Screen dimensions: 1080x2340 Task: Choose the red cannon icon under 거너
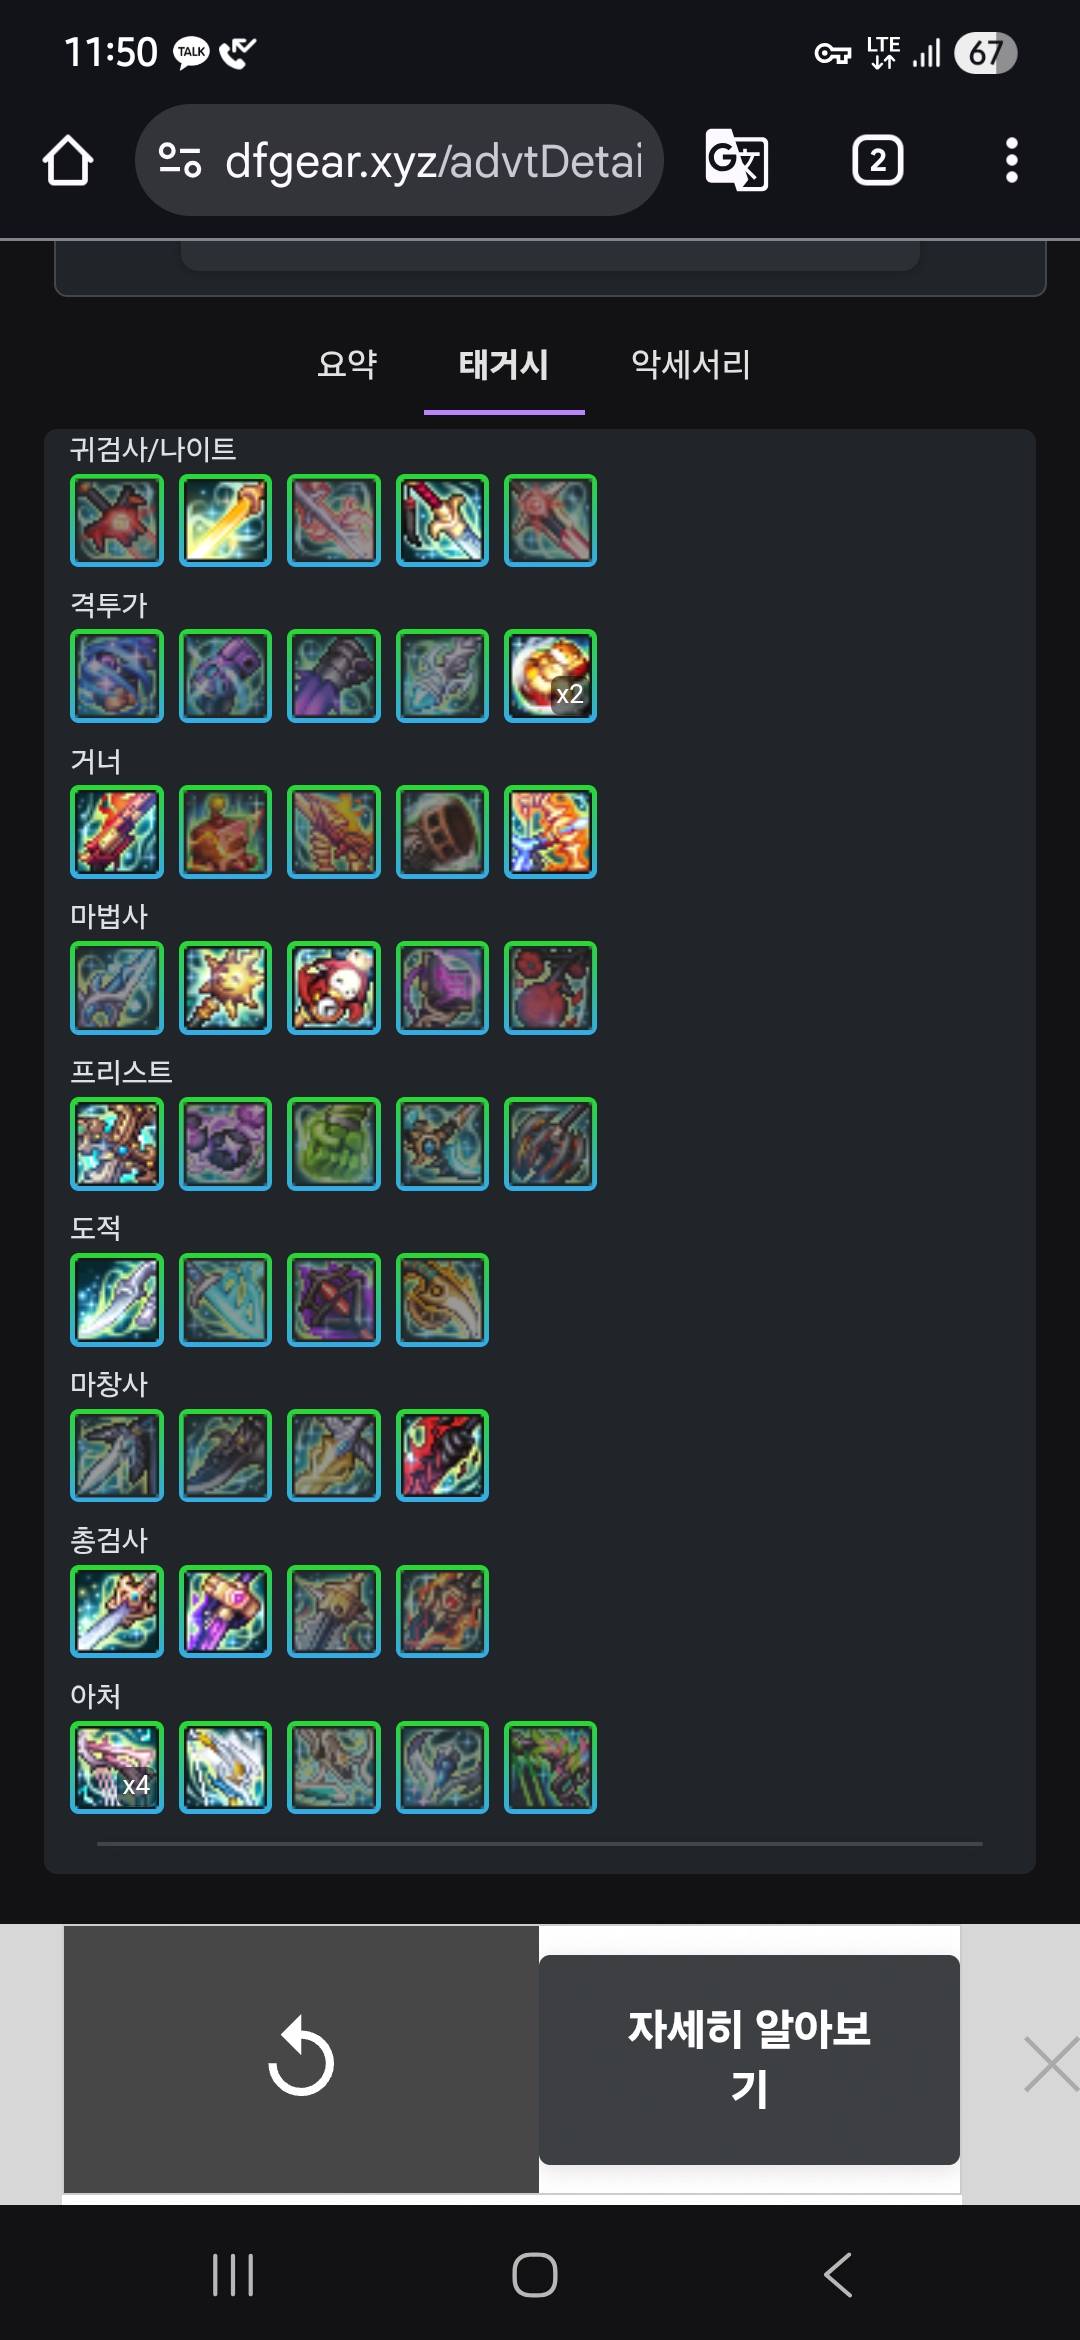[117, 832]
